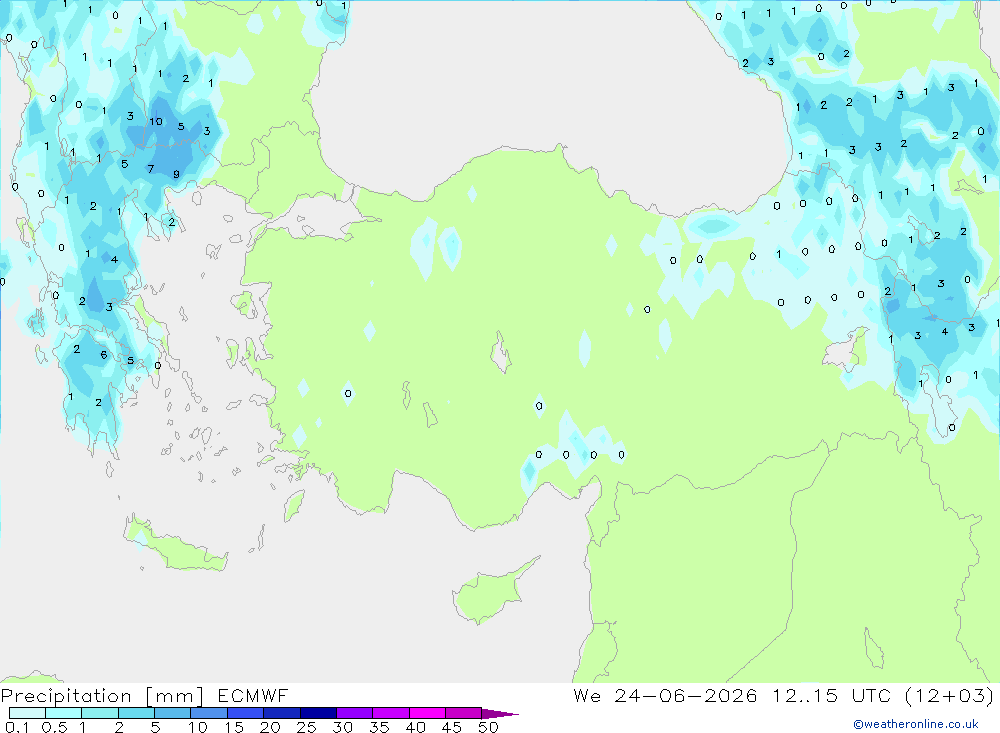Click the legend label '20'
This screenshot has height=733, width=1000.
coord(270,727)
